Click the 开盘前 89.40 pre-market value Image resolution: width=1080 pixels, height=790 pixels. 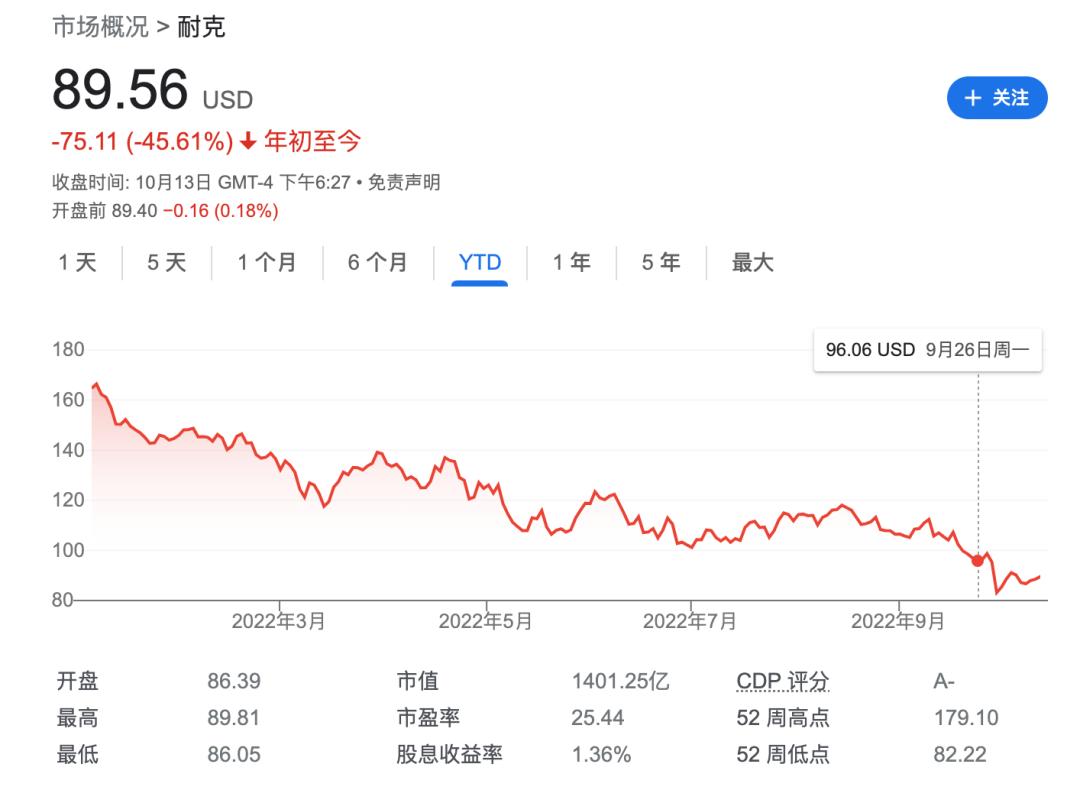105,211
